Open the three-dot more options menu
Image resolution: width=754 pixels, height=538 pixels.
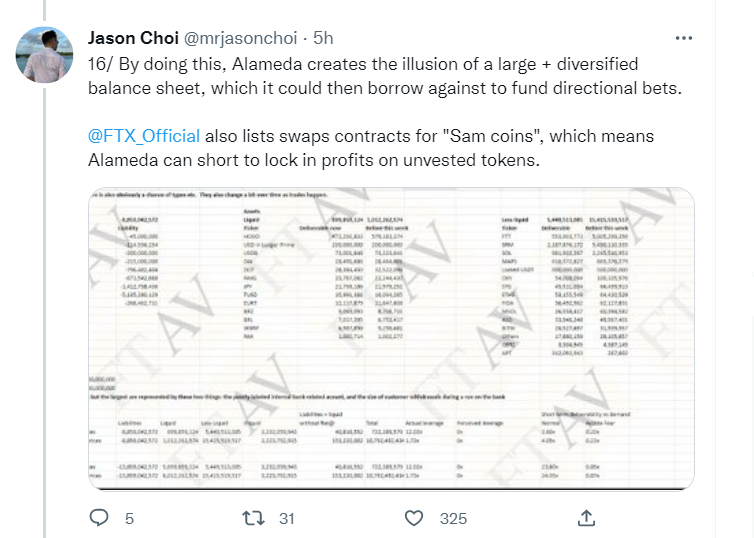pos(684,38)
